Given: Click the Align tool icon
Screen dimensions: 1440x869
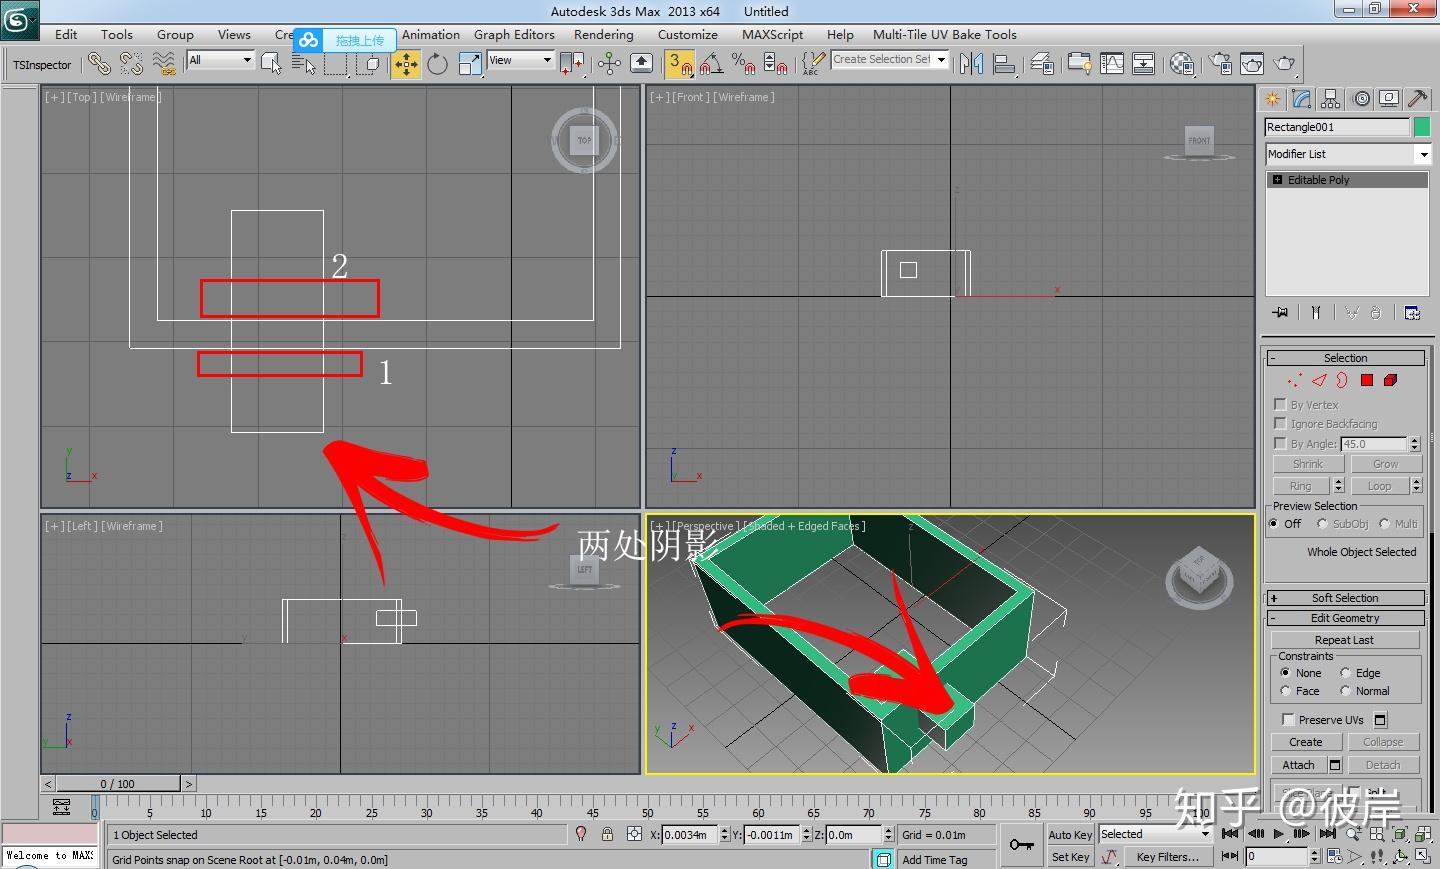Looking at the screenshot, I should 1004,64.
